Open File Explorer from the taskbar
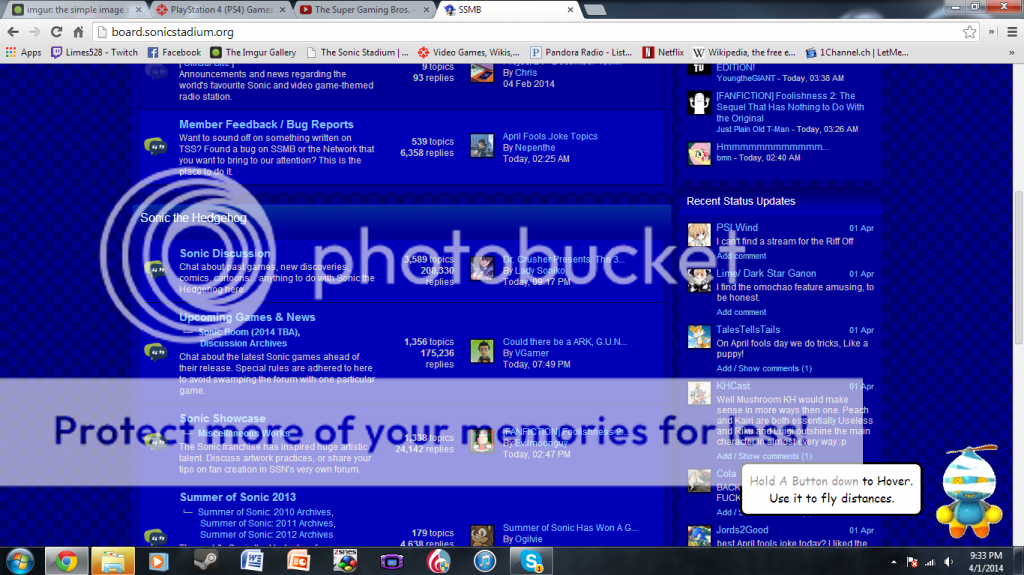 point(112,561)
